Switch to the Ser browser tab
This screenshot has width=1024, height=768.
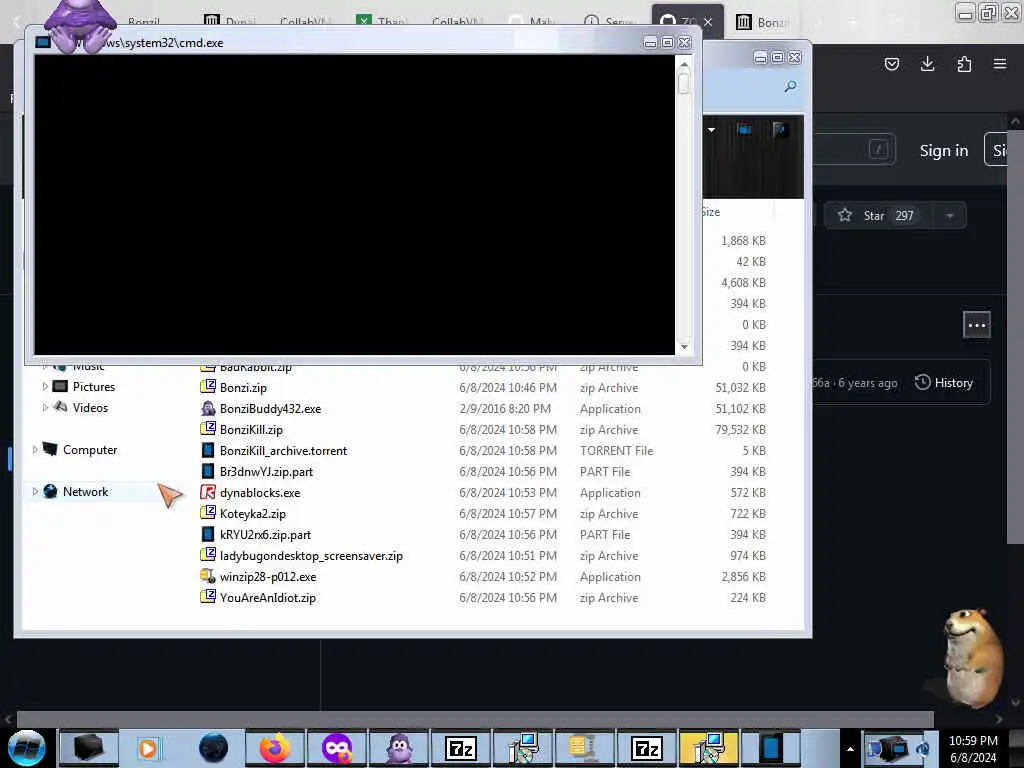611,22
